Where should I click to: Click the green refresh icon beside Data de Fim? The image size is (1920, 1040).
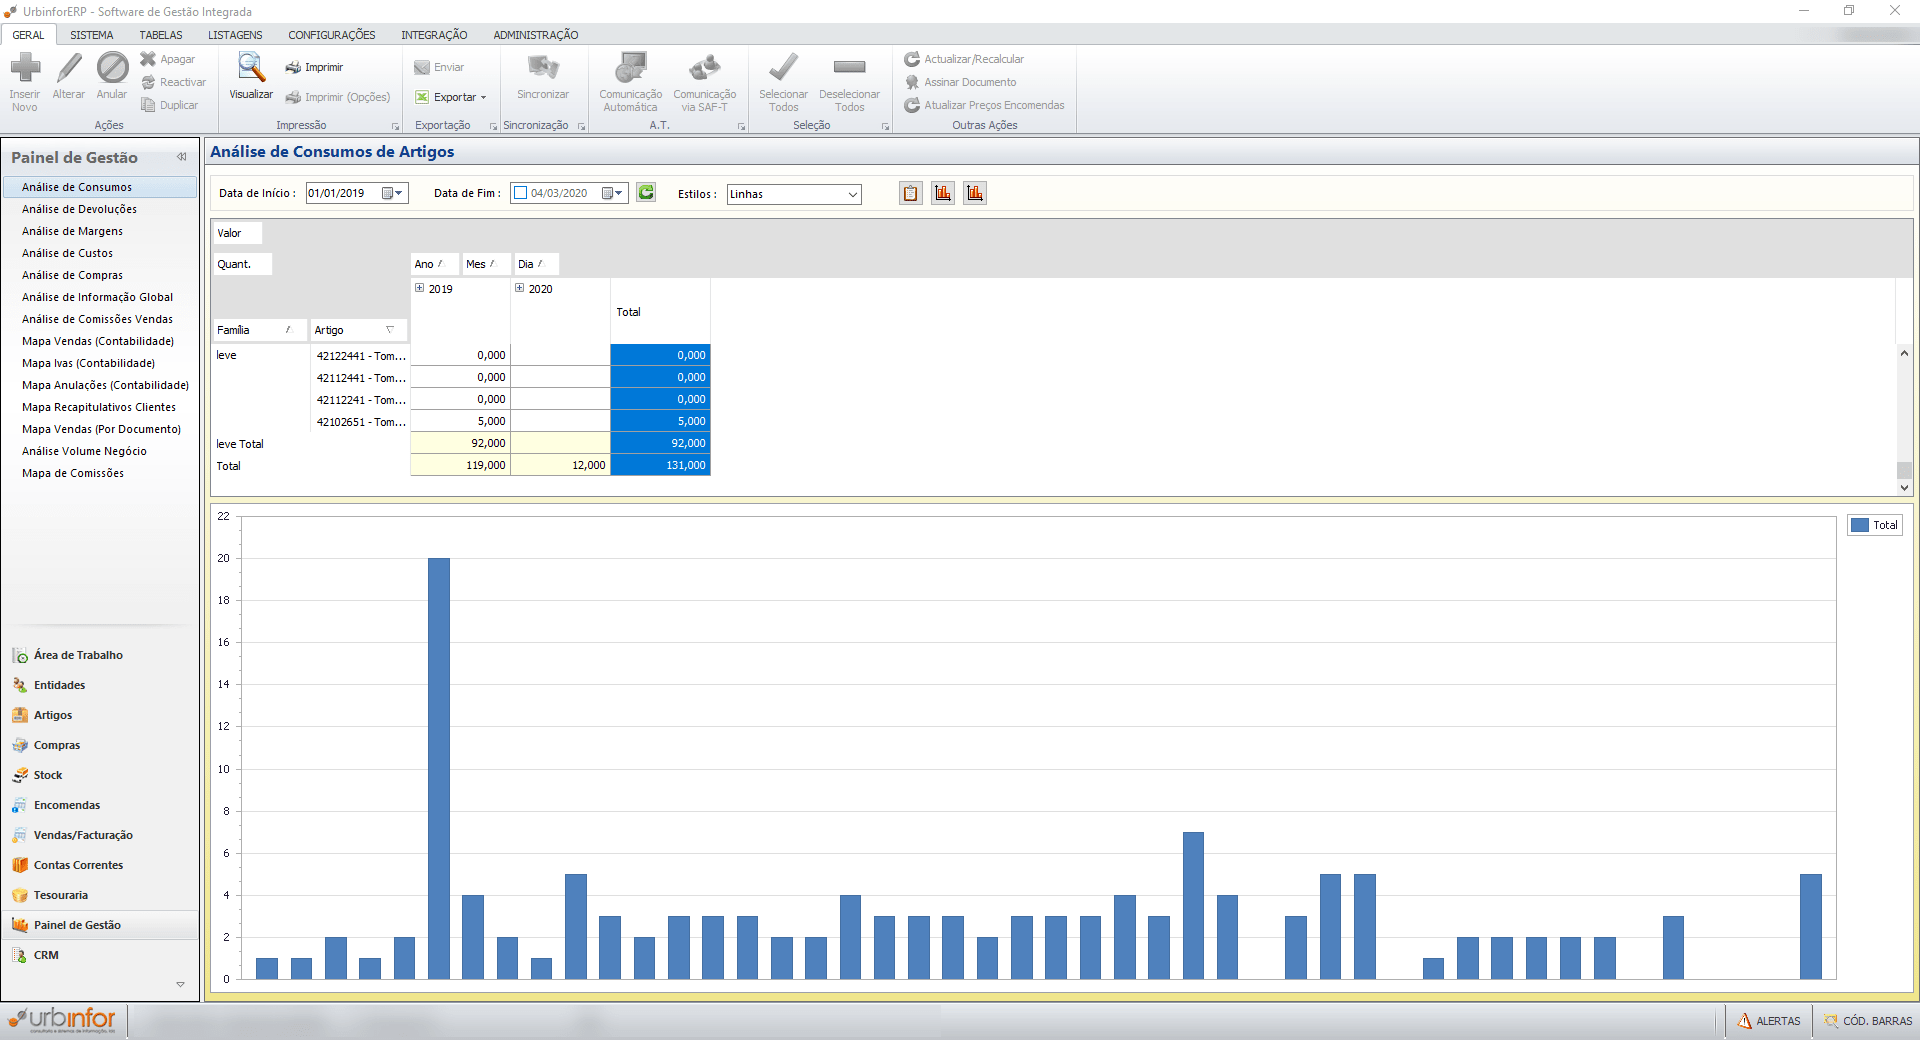click(646, 193)
